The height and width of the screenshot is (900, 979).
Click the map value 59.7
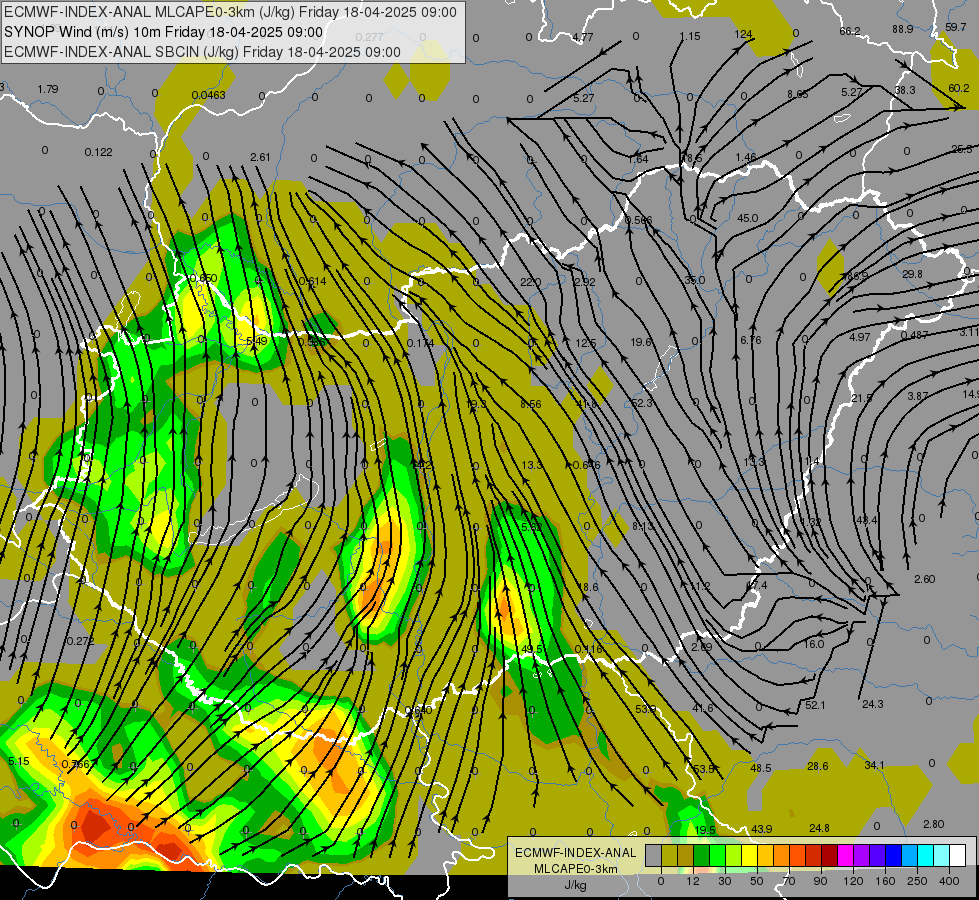[x=956, y=27]
